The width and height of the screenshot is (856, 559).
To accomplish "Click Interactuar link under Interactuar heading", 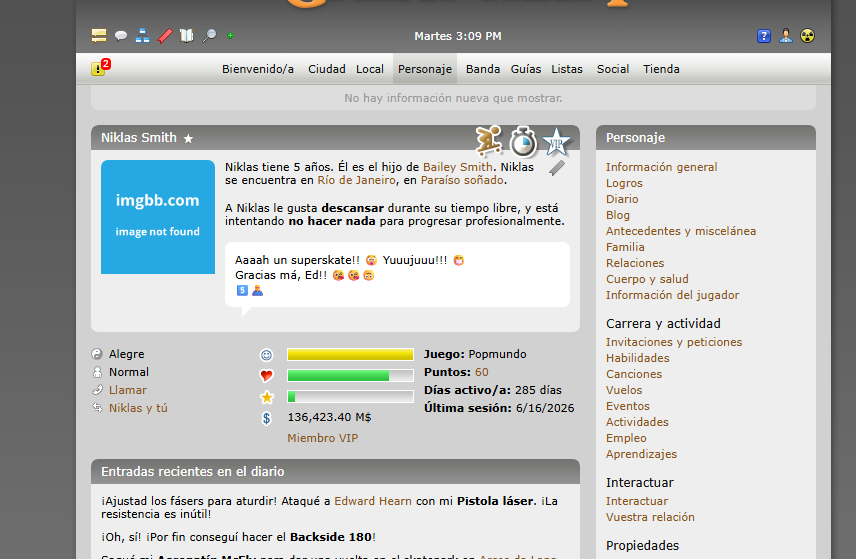I will click(x=637, y=501).
